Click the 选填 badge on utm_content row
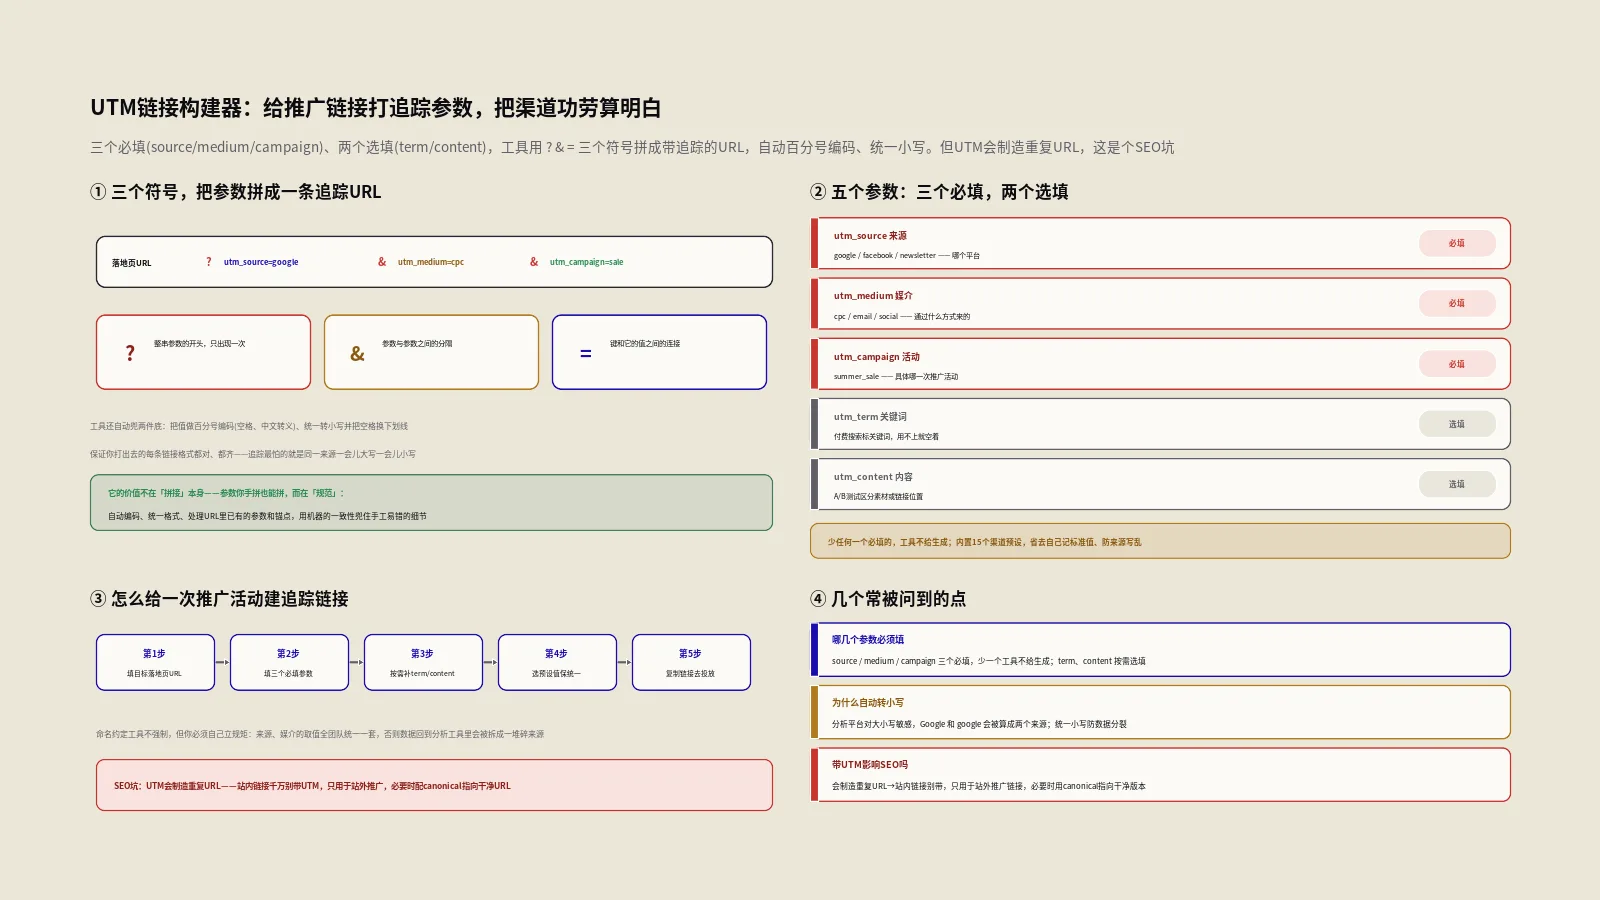 pos(1457,484)
